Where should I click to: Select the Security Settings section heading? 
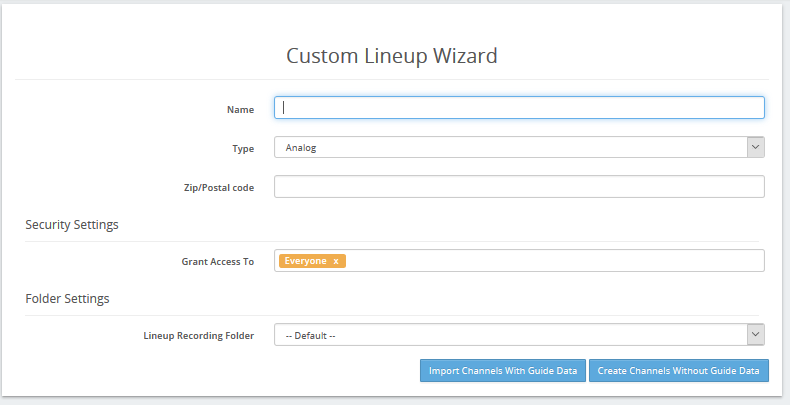72,224
